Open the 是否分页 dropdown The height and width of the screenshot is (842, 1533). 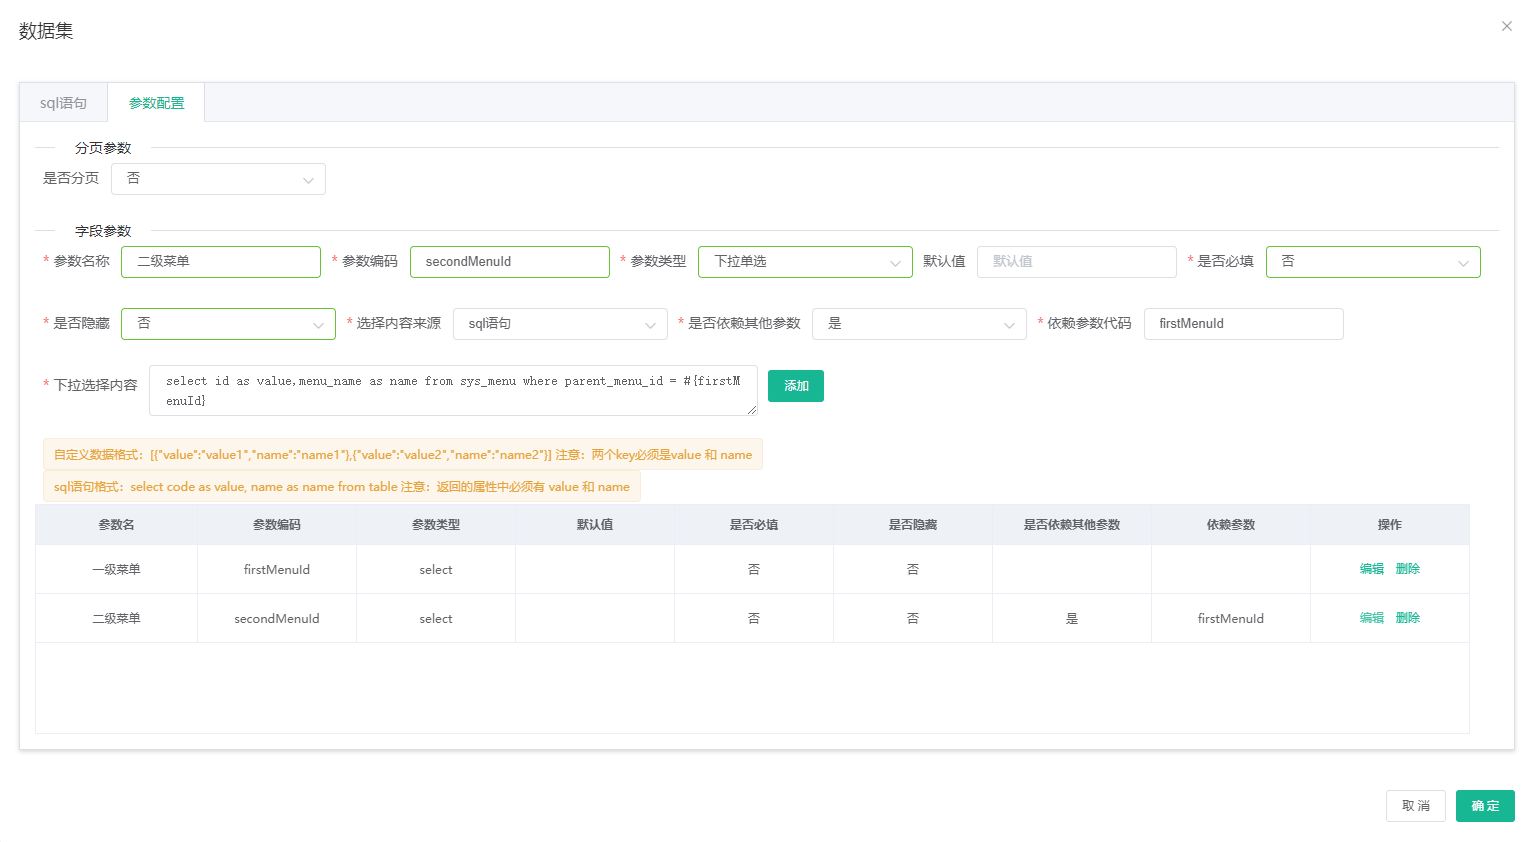tap(218, 179)
